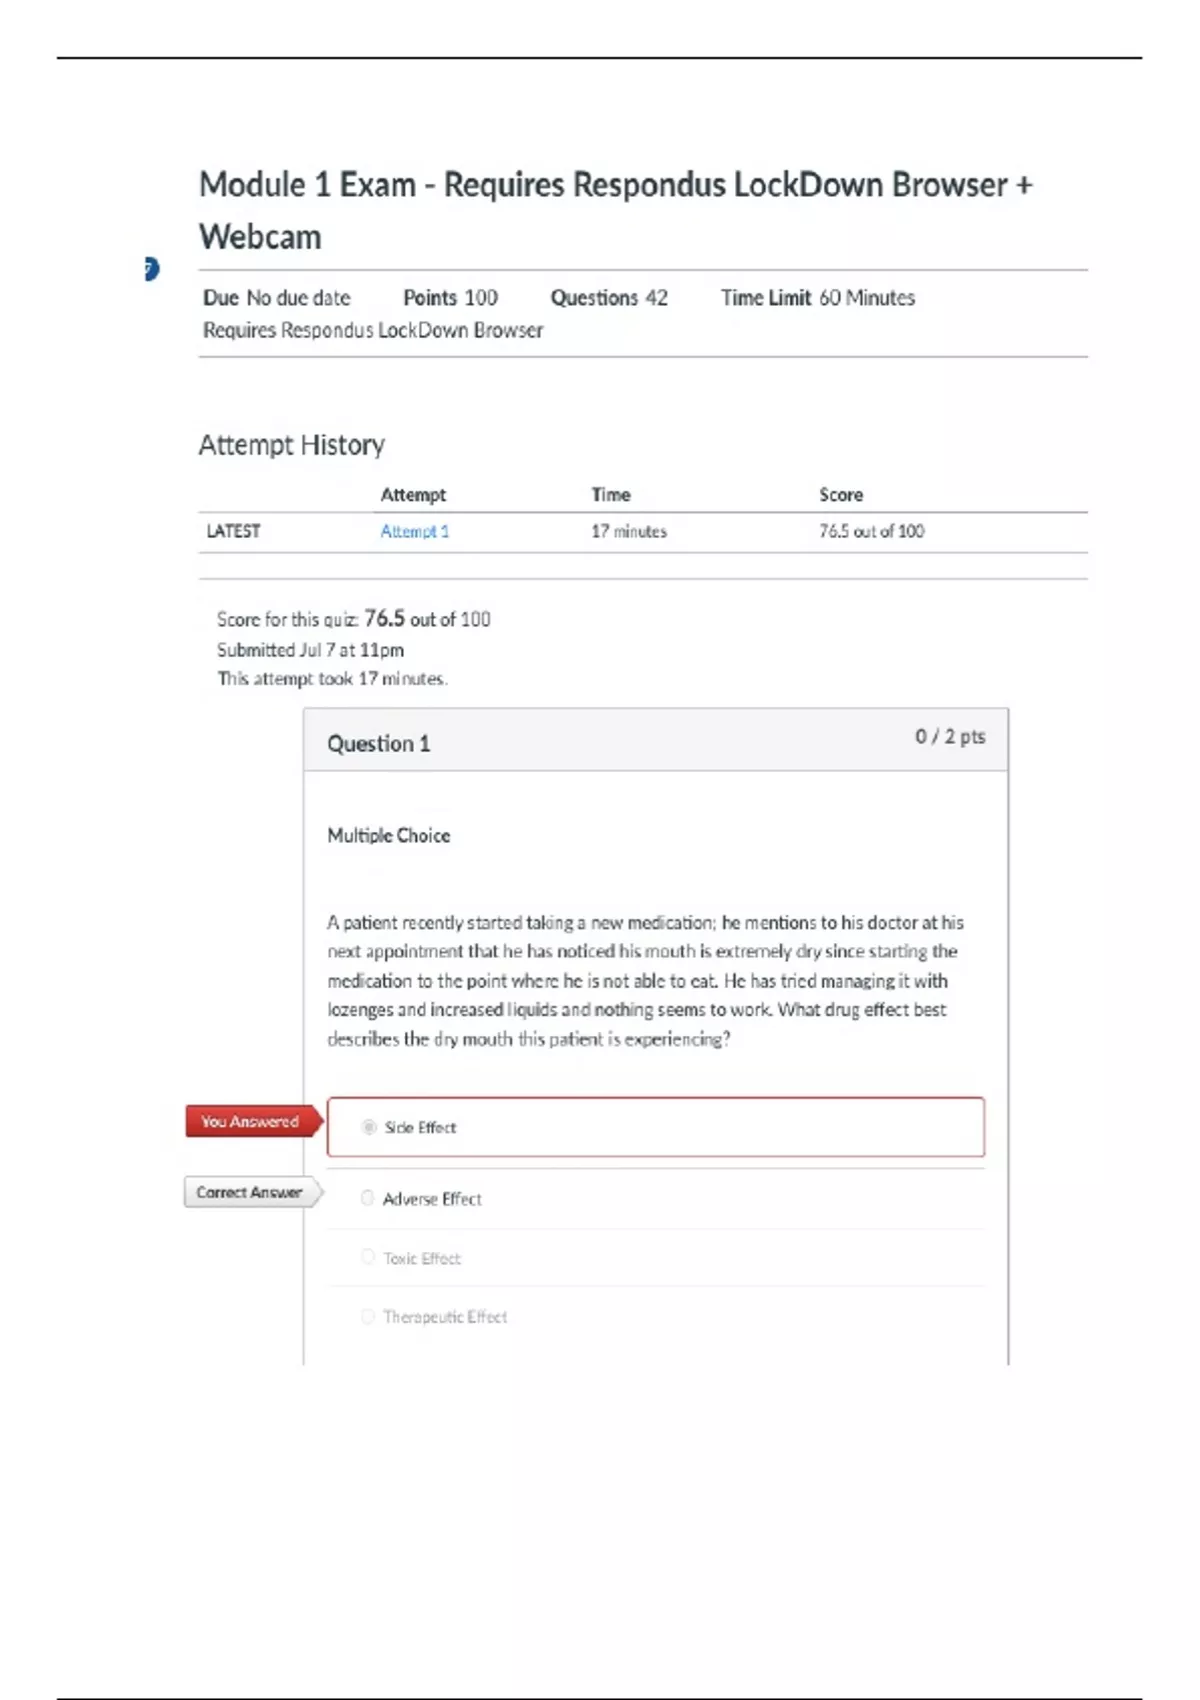The height and width of the screenshot is (1700, 1200).
Task: Click the Submitted Jul 7 at 11pm text
Action: (310, 650)
